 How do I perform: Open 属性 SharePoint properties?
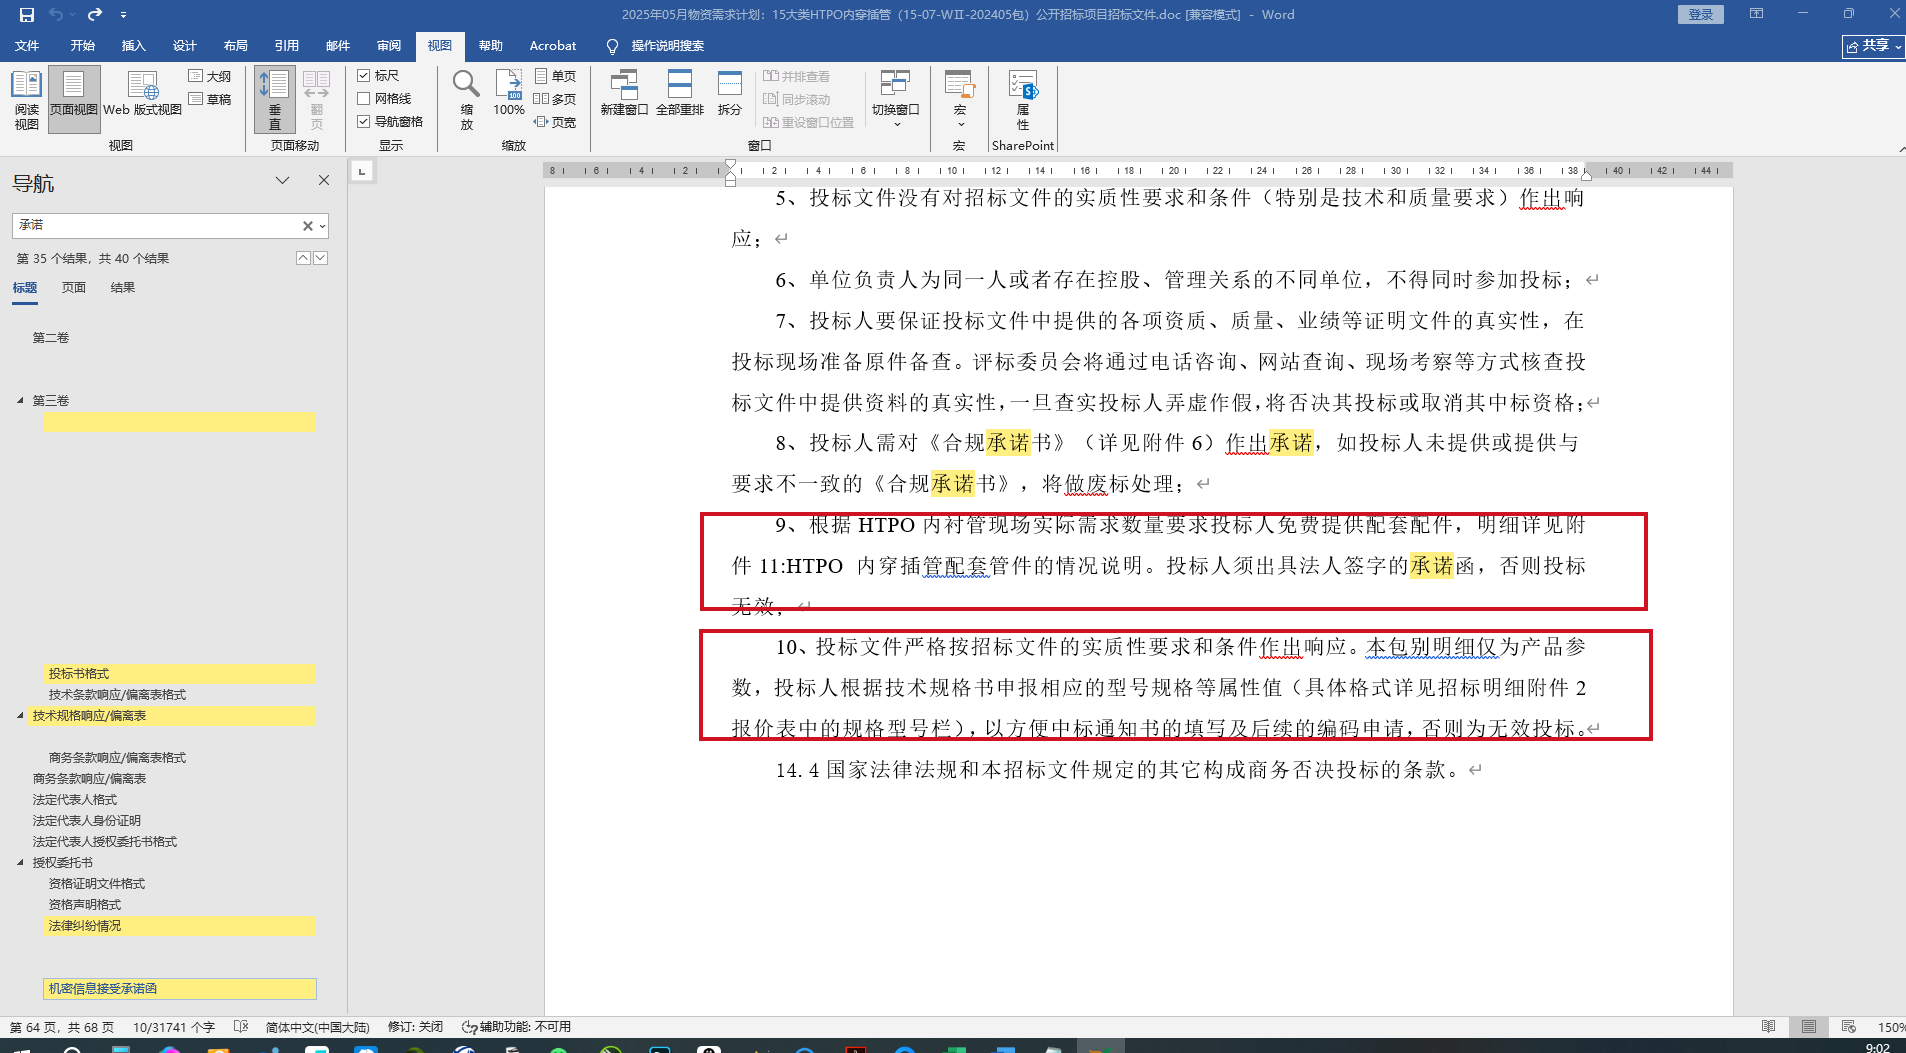click(1023, 99)
